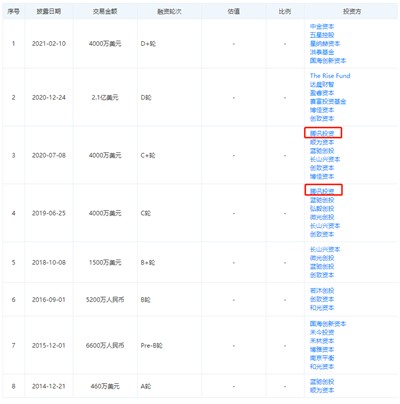Select date cell 2015-12-01
Image resolution: width=400 pixels, height=404 pixels.
(49, 346)
